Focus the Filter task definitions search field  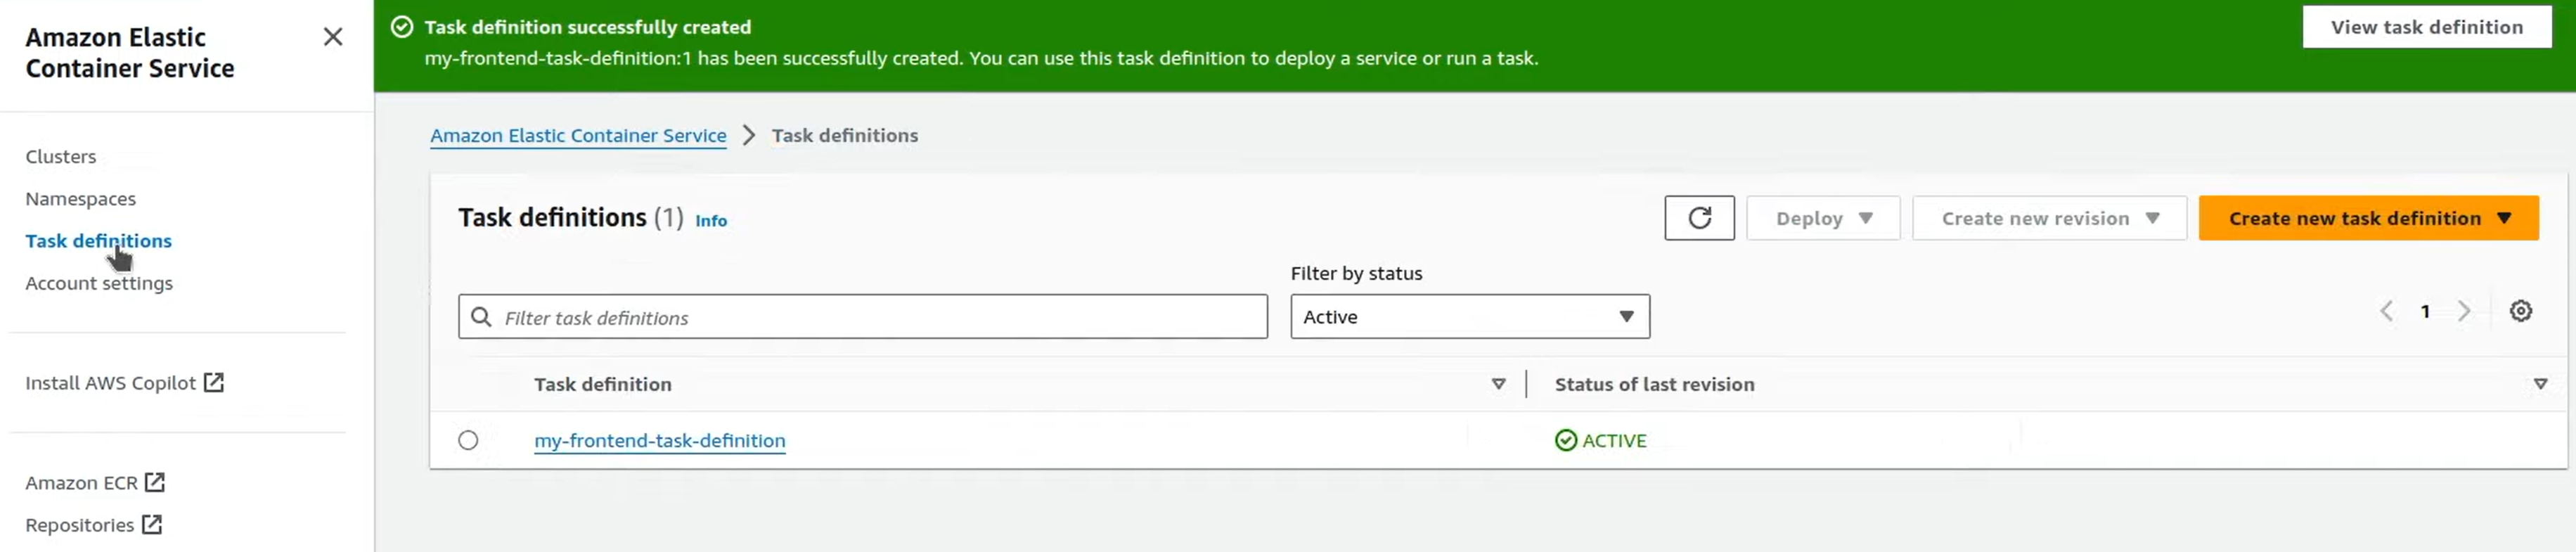click(863, 317)
